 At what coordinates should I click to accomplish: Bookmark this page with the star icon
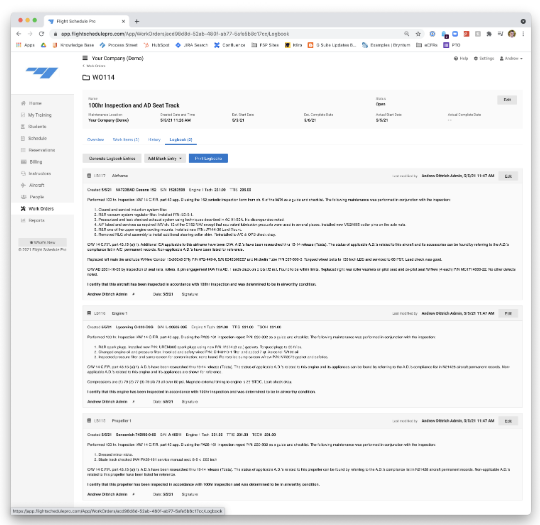point(418,34)
